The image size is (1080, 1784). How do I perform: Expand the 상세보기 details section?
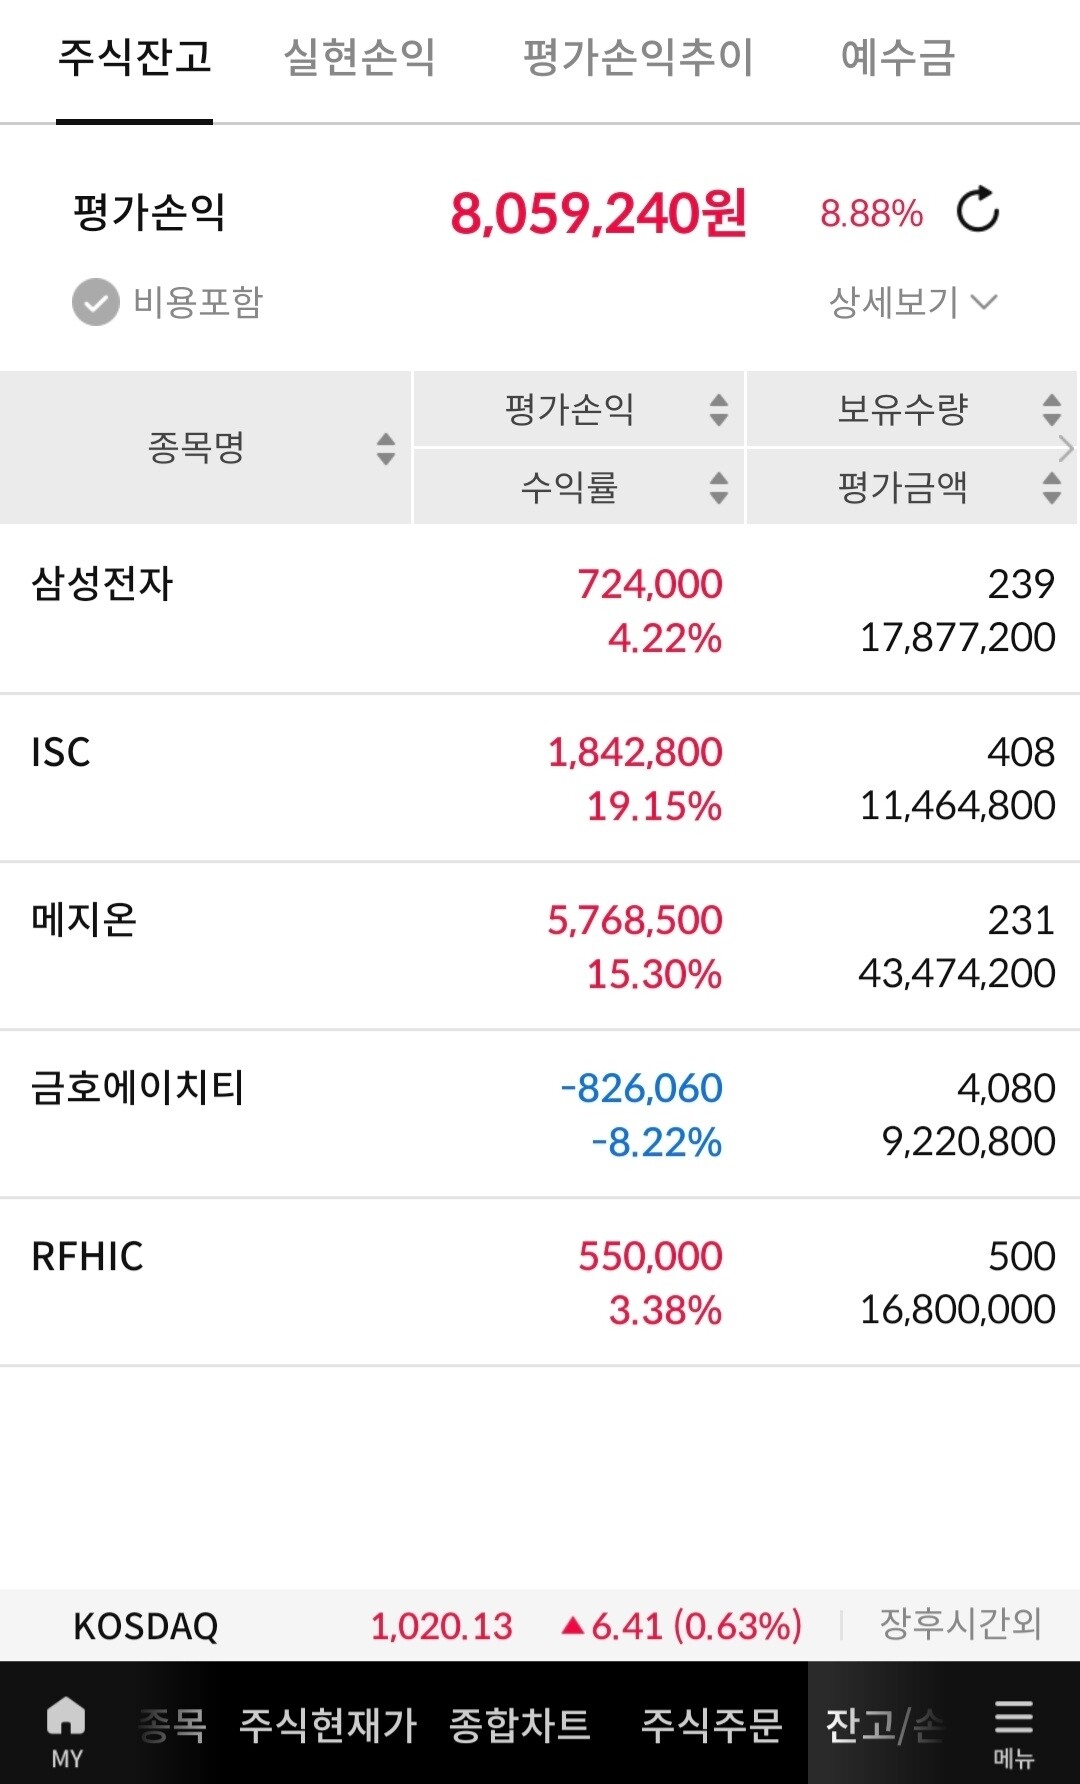click(910, 299)
